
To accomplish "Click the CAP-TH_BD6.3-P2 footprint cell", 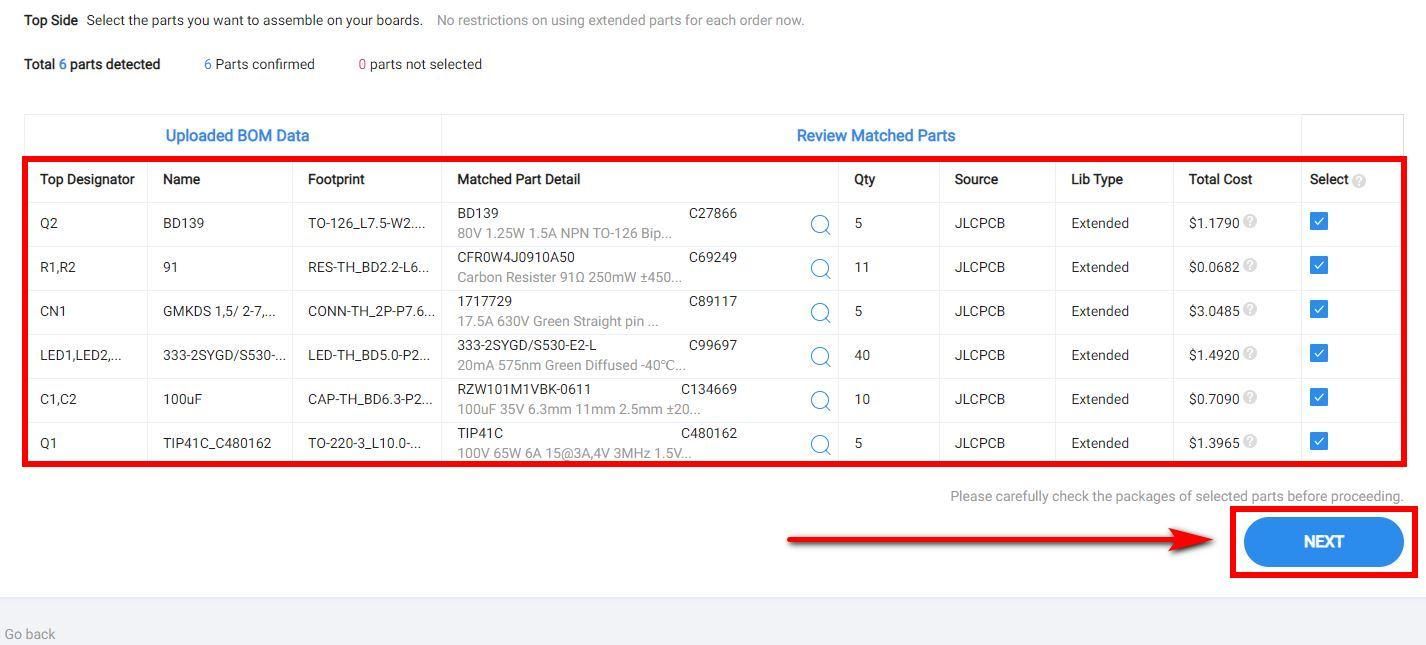I will click(370, 399).
